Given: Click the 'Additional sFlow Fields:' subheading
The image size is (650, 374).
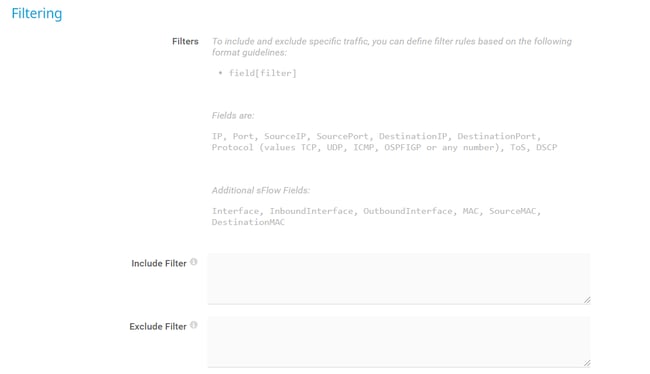Looking at the screenshot, I should point(261,190).
